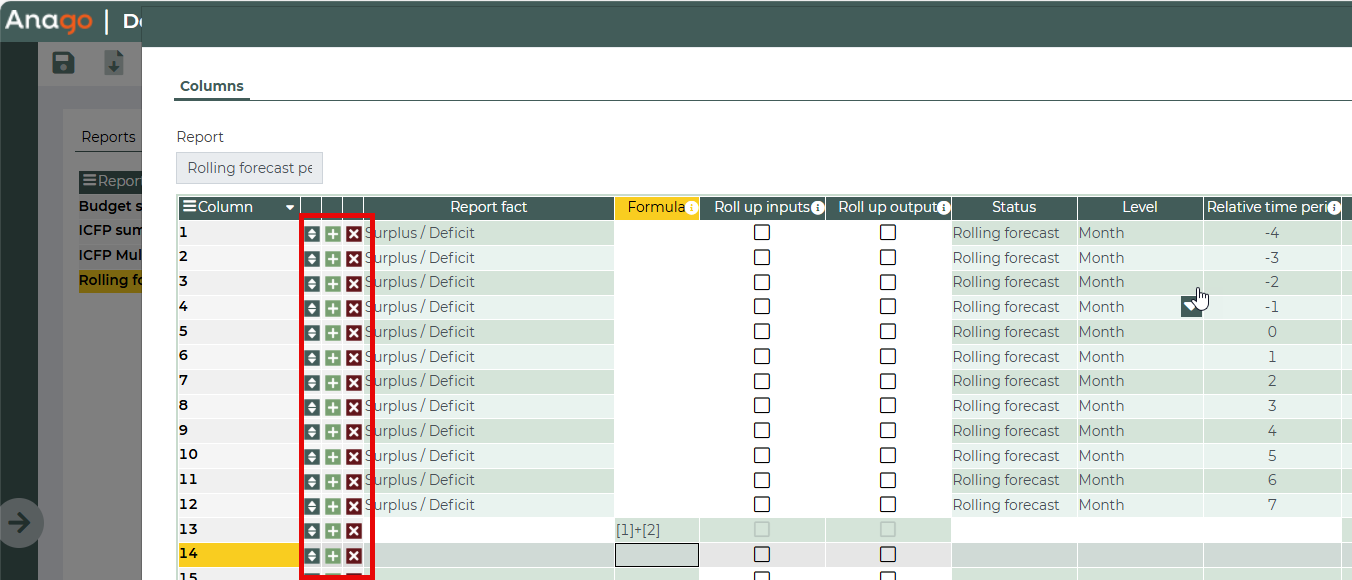Click the add row icon for column 13
1352x580 pixels.
[333, 531]
